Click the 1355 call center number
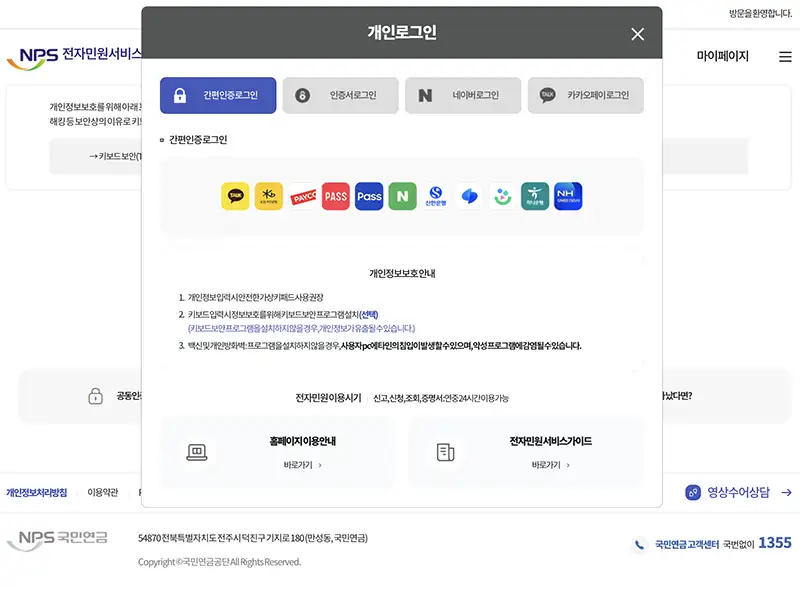 774,543
